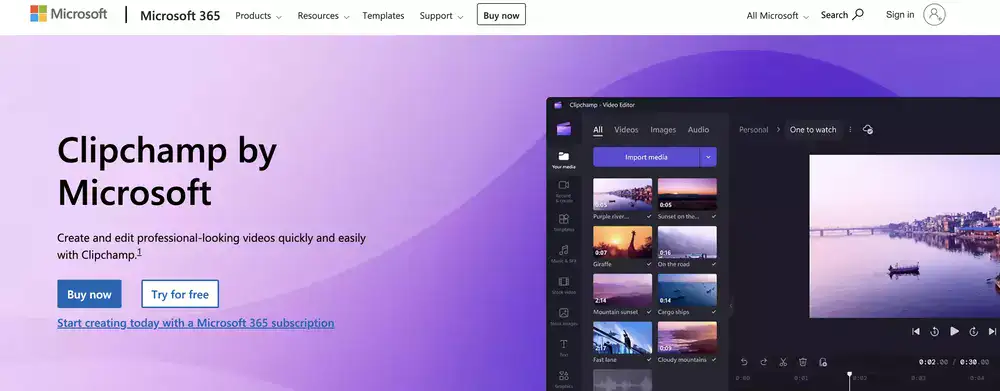1000x391 pixels.
Task: Open Start creating today with Microsoft 365 link
Action: click(196, 323)
